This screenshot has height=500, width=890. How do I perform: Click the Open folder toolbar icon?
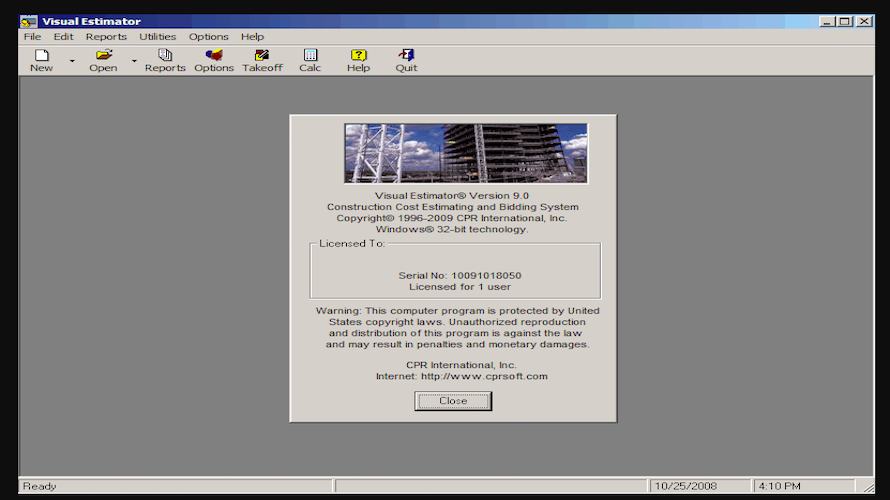click(x=103, y=56)
